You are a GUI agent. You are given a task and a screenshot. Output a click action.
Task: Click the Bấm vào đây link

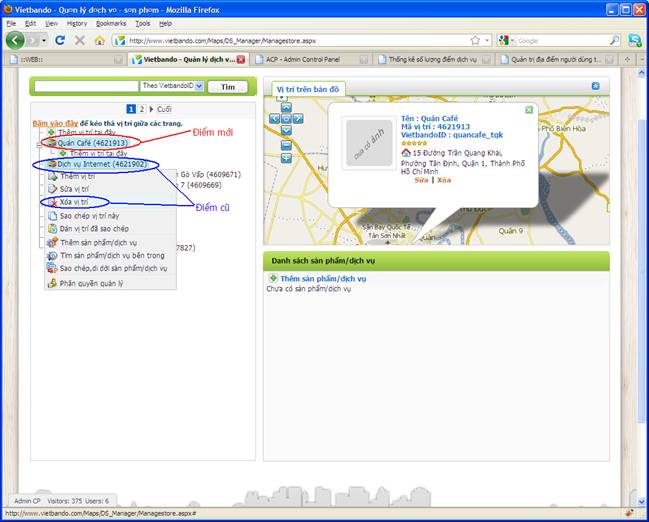55,123
